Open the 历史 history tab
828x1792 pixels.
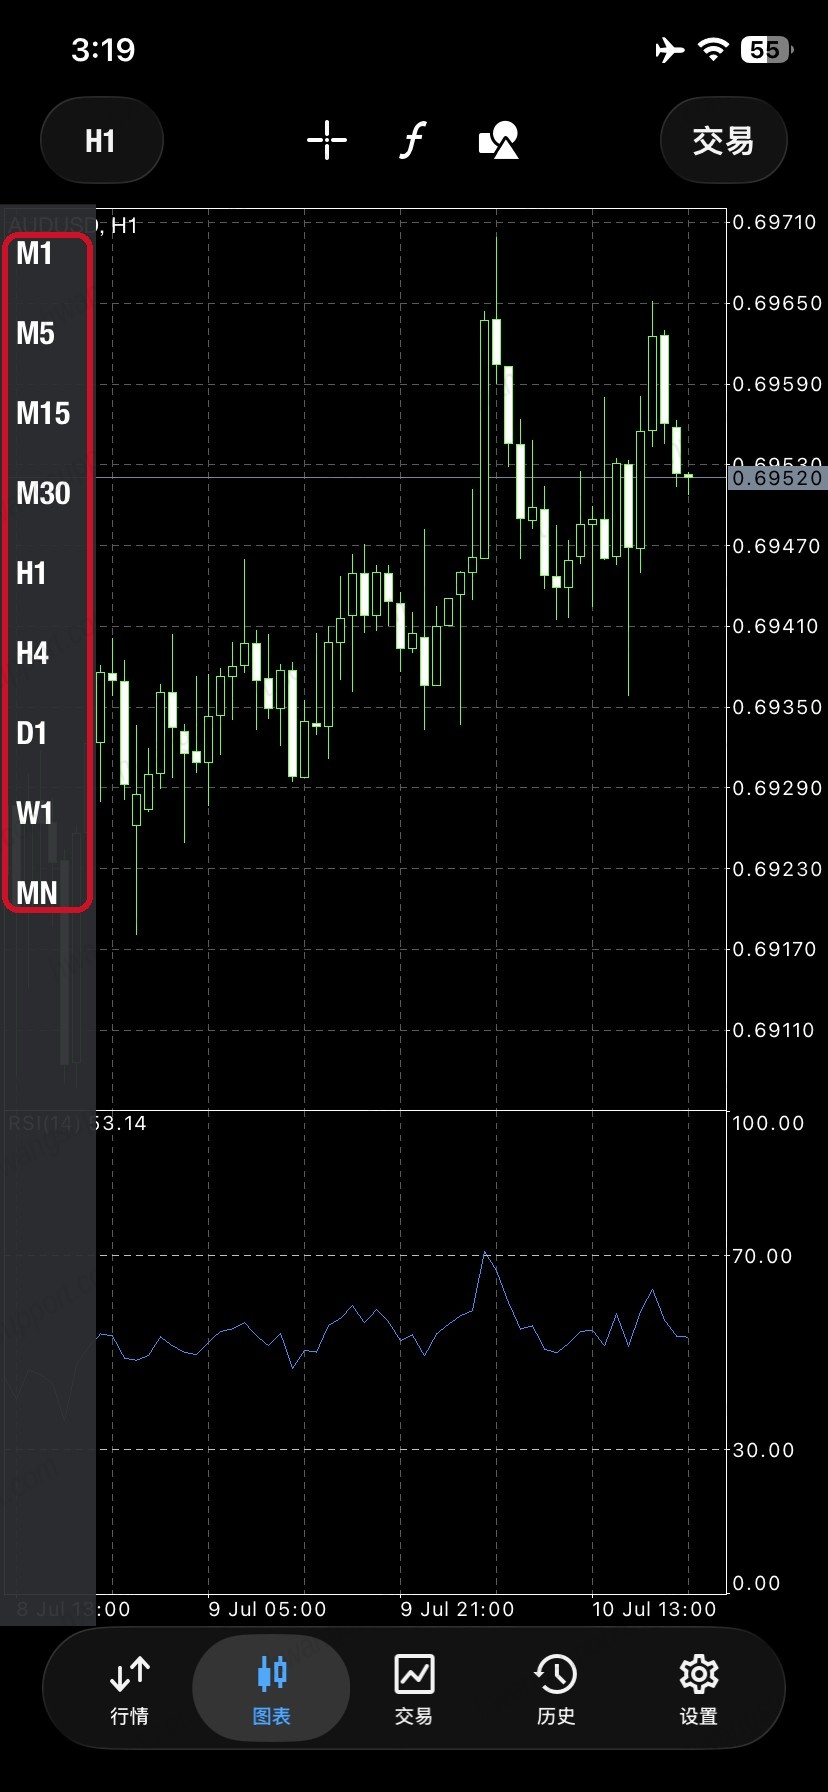pyautogui.click(x=555, y=1690)
